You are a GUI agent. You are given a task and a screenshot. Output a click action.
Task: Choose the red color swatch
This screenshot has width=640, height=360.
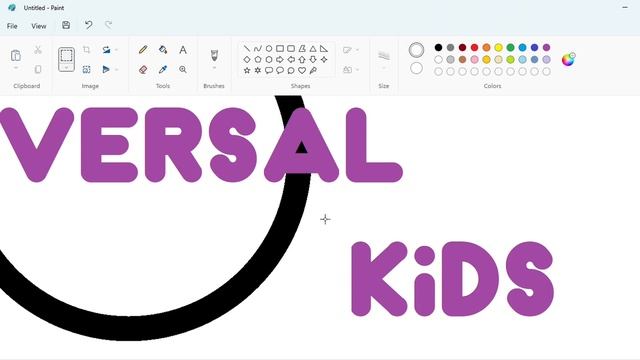(474, 47)
